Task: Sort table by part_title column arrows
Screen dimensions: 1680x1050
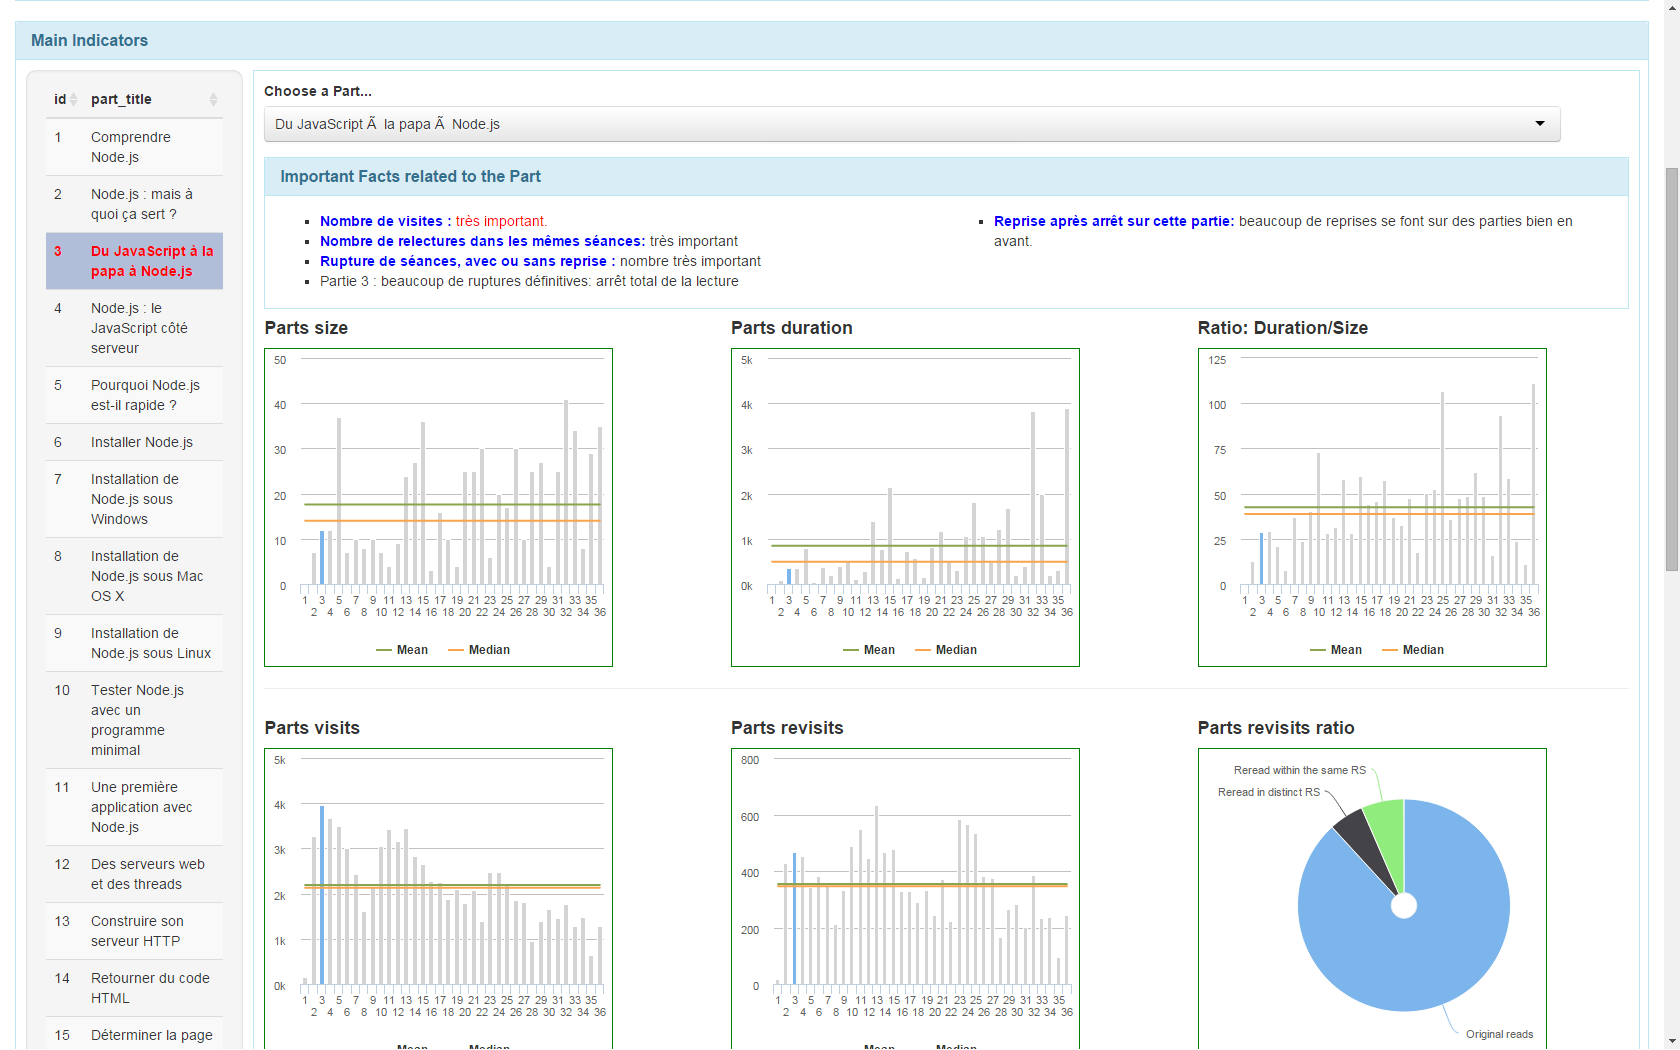Action: tap(213, 99)
